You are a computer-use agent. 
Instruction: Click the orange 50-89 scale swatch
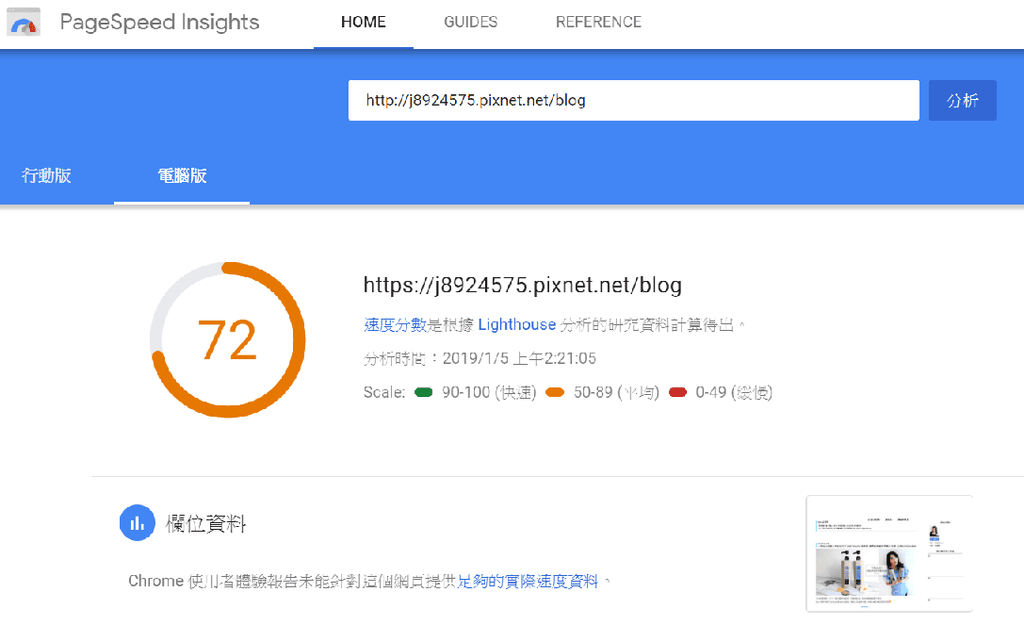point(555,393)
